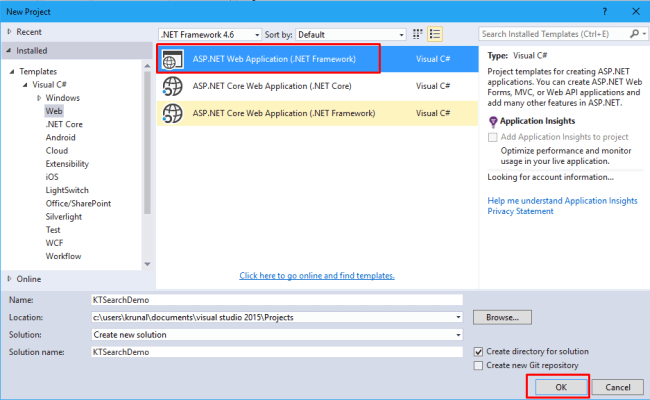Click the search magnifier icon
650x400 pixels.
coord(634,34)
